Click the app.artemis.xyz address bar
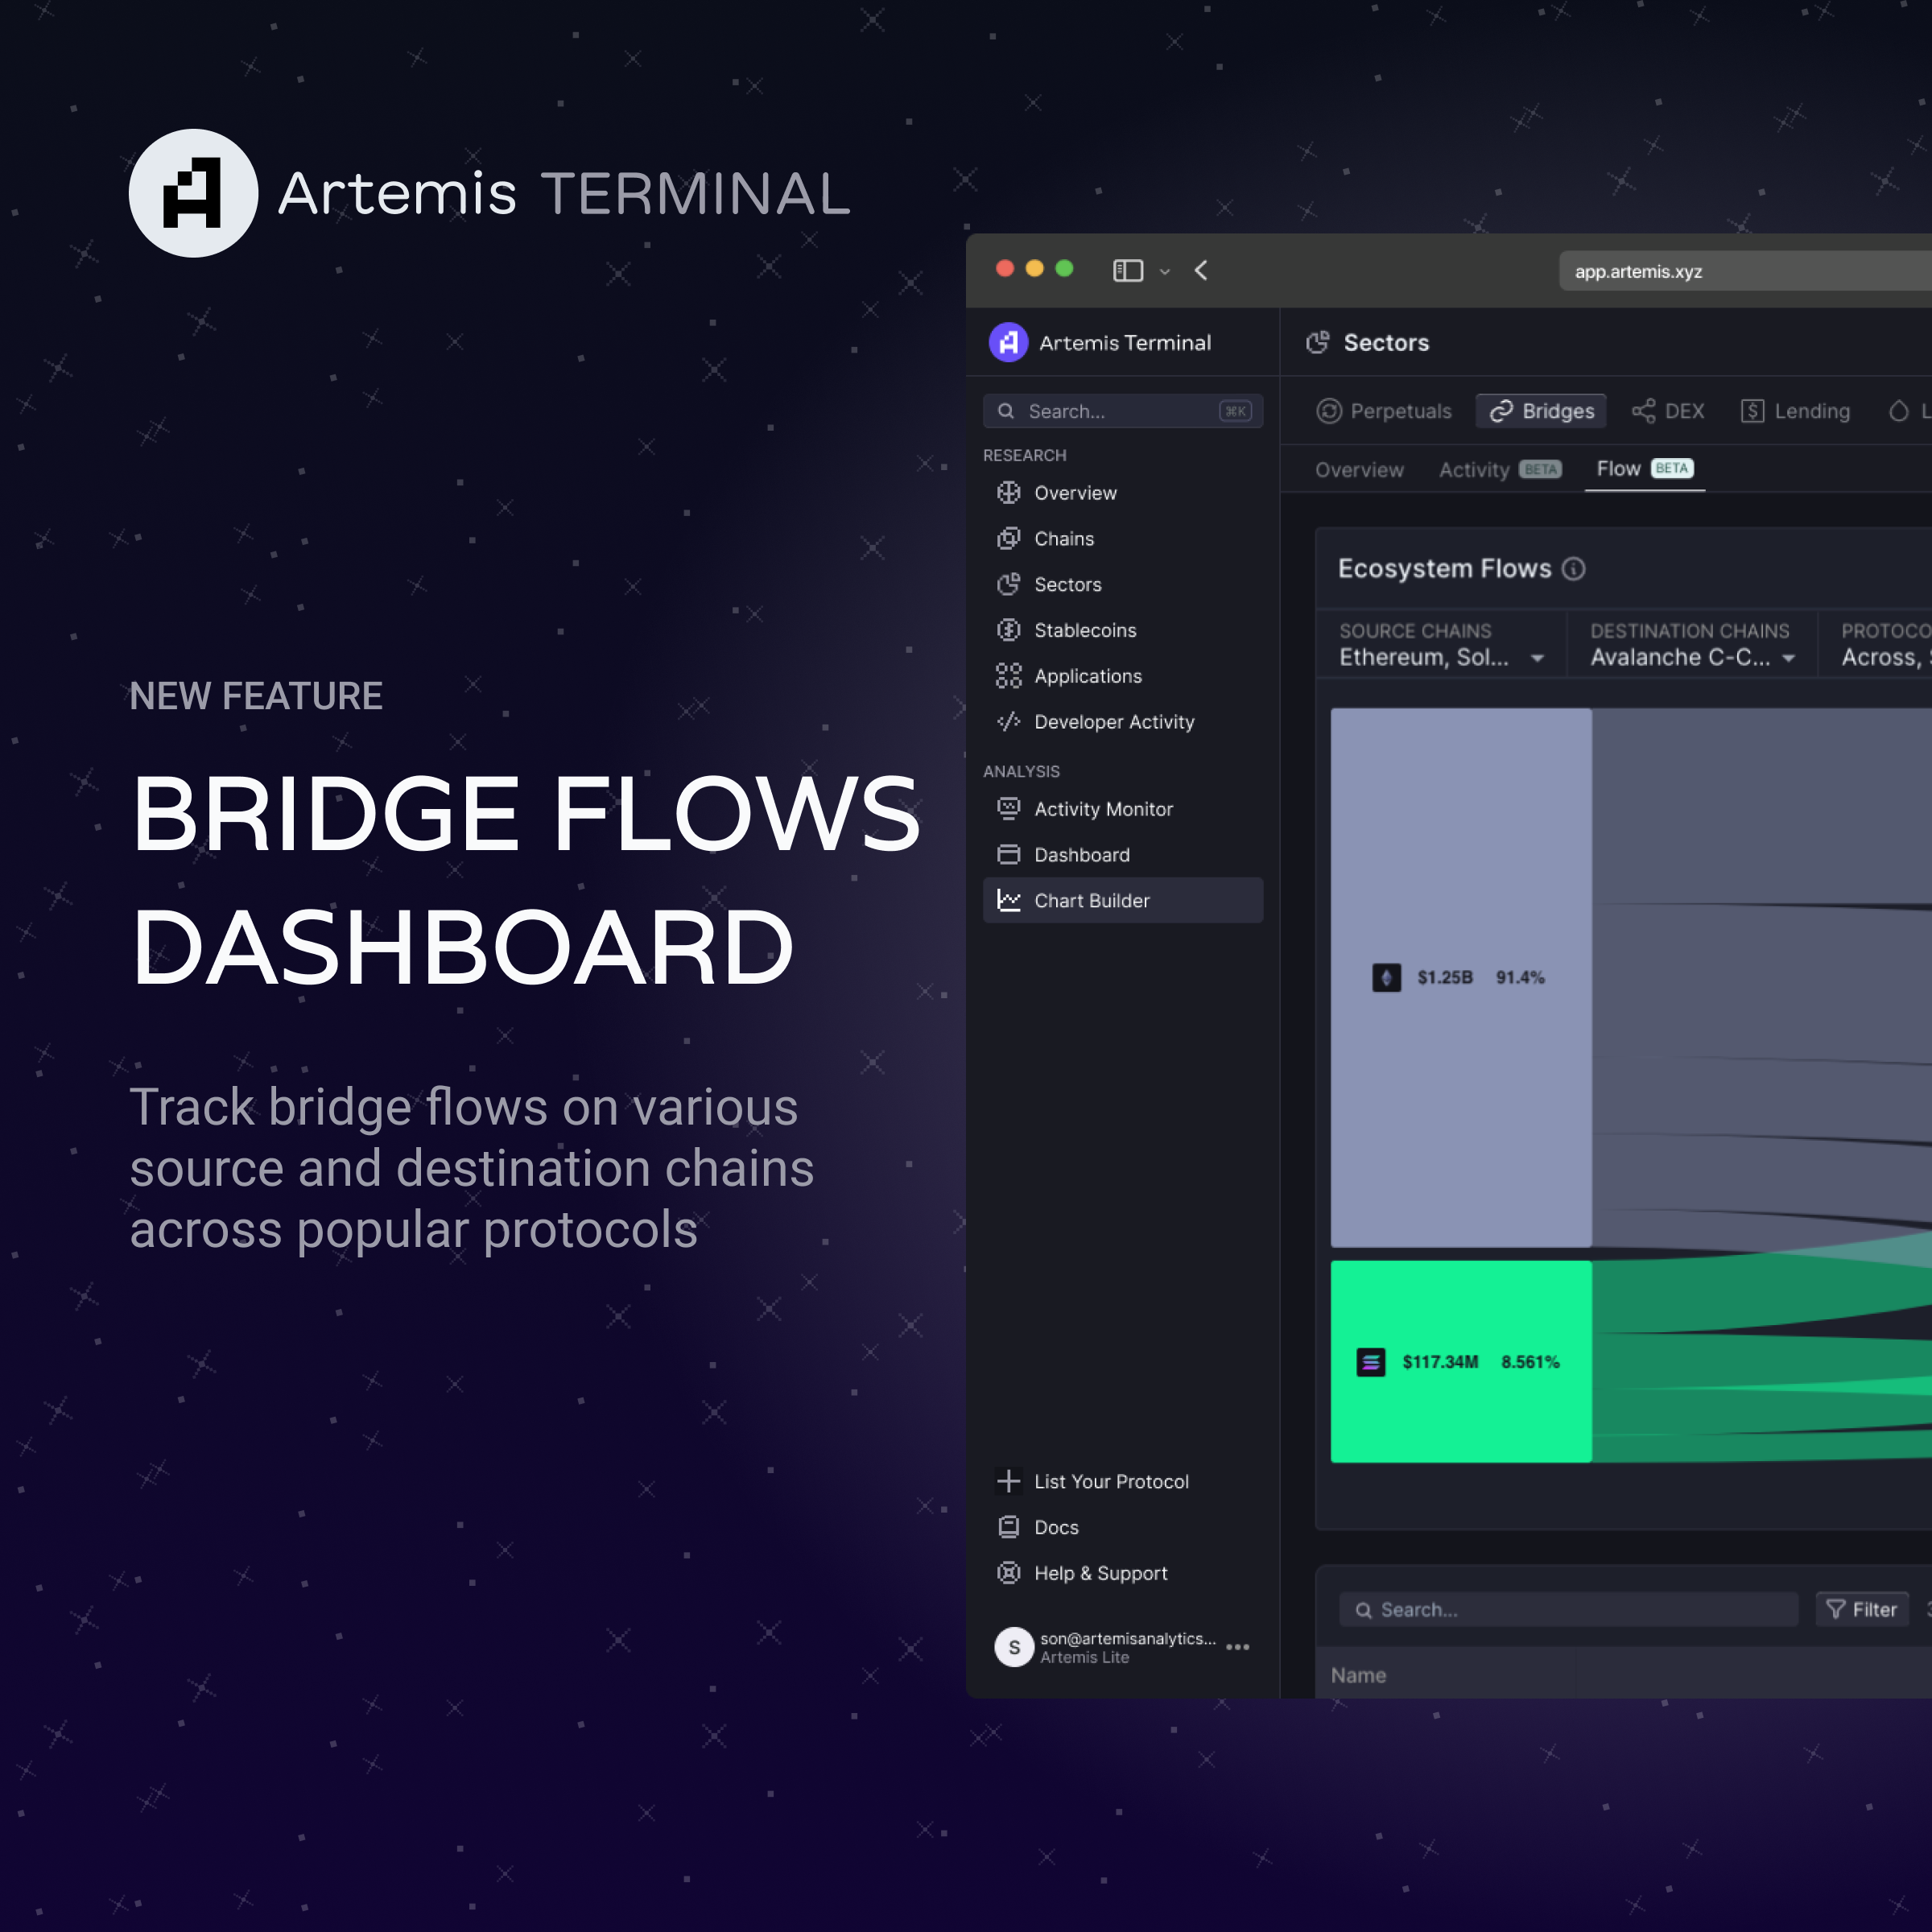 (x=1745, y=271)
